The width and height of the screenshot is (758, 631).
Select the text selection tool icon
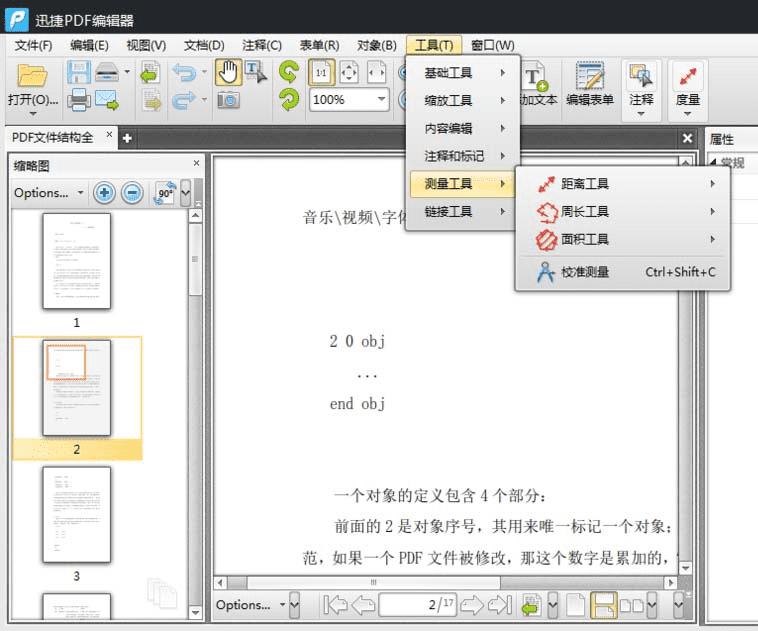pyautogui.click(x=255, y=72)
